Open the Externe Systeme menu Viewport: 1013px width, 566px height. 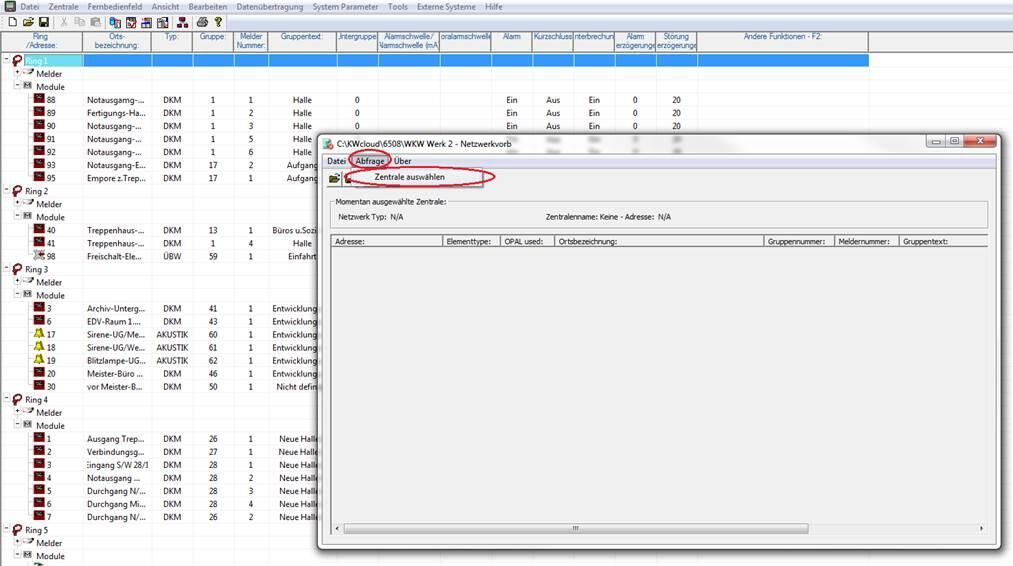446,6
